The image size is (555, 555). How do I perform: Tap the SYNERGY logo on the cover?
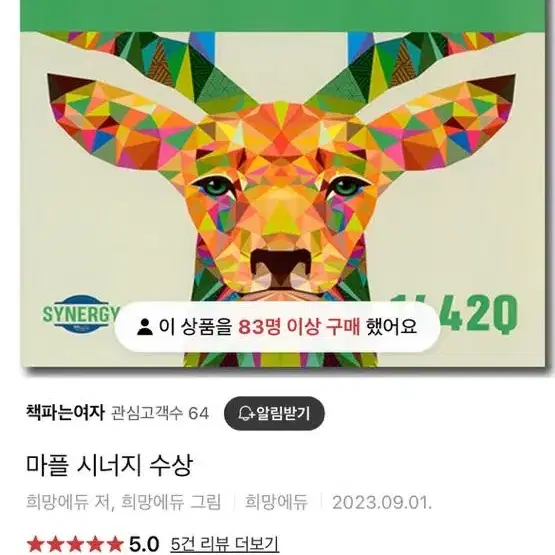coord(80,314)
